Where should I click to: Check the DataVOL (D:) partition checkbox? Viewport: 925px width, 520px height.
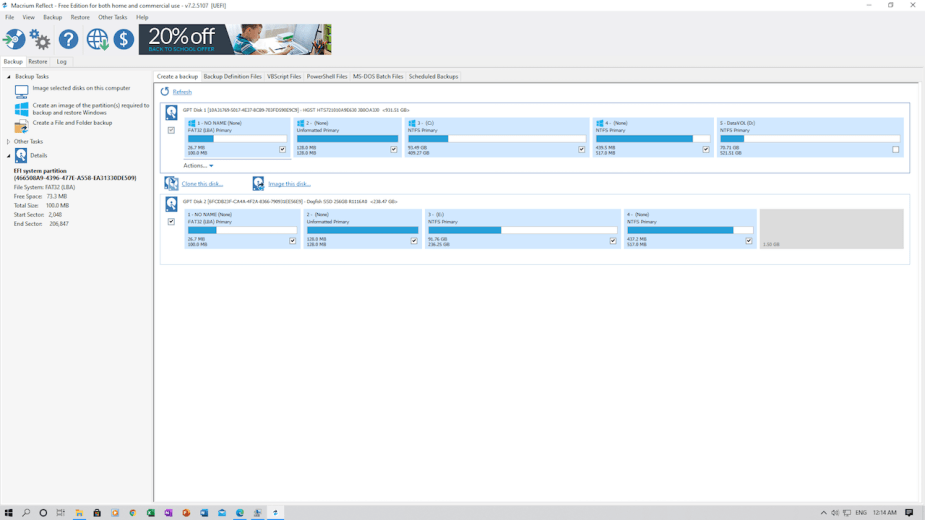tap(895, 150)
